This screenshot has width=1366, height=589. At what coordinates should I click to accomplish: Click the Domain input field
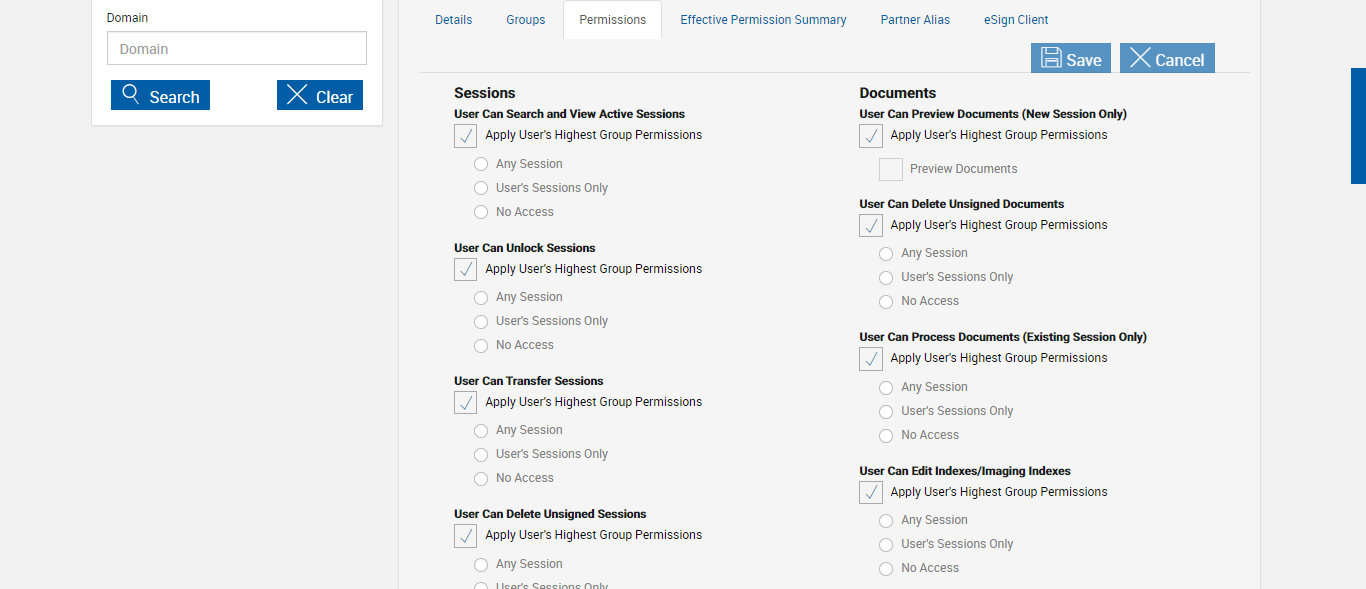pyautogui.click(x=236, y=48)
